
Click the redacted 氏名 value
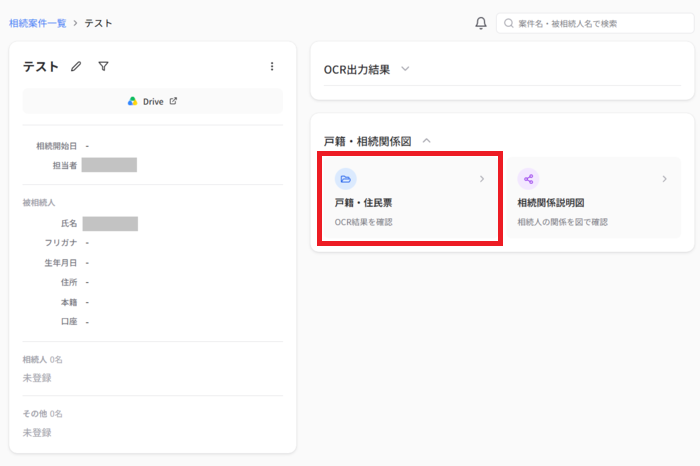(x=110, y=224)
